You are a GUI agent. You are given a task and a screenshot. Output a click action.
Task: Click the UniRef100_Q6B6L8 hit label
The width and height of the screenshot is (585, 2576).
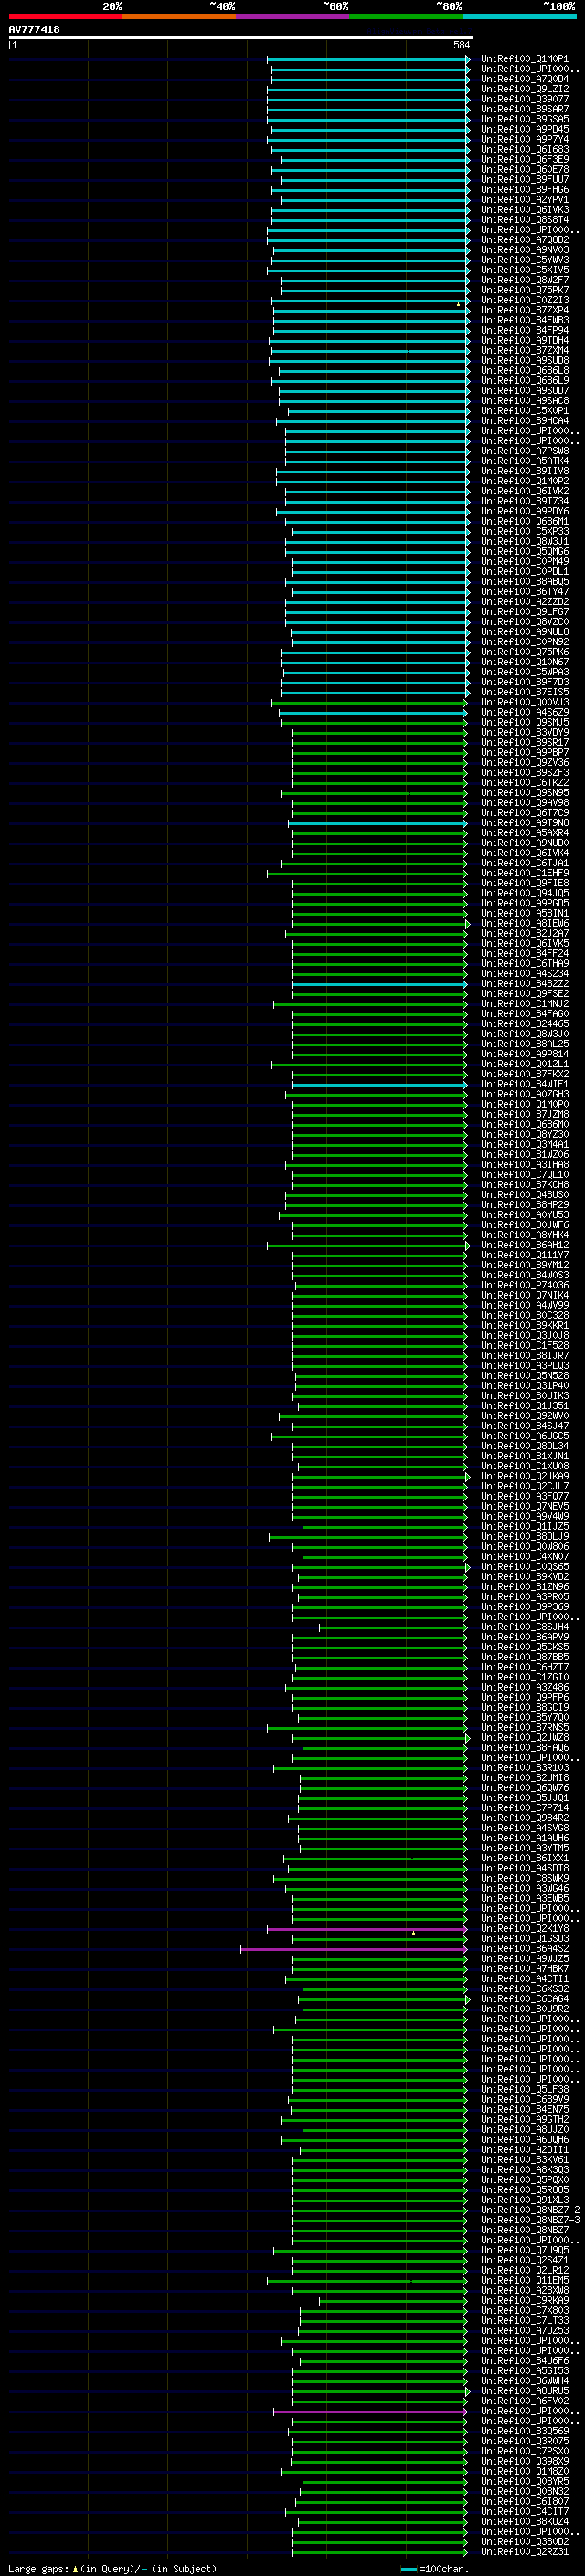(525, 370)
